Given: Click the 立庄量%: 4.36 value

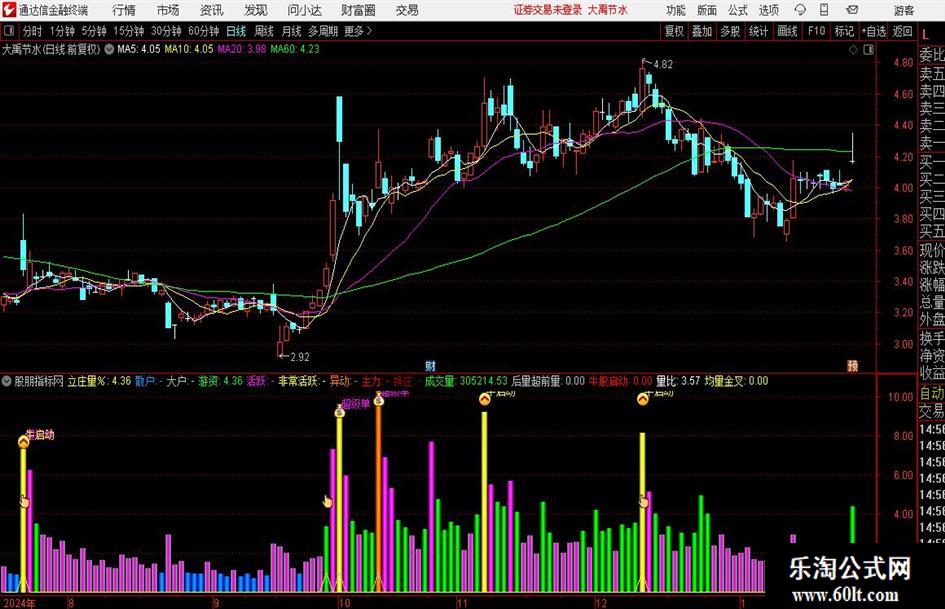Looking at the screenshot, I should coord(99,380).
